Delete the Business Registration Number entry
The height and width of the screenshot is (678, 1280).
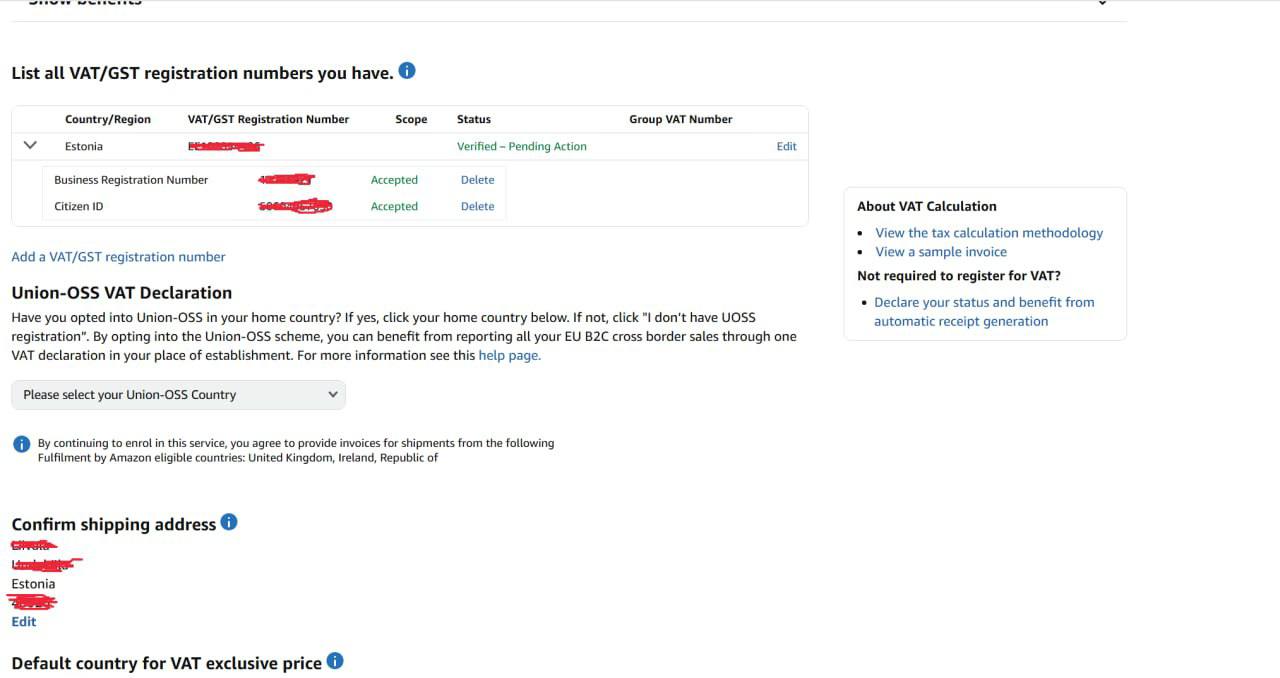477,180
